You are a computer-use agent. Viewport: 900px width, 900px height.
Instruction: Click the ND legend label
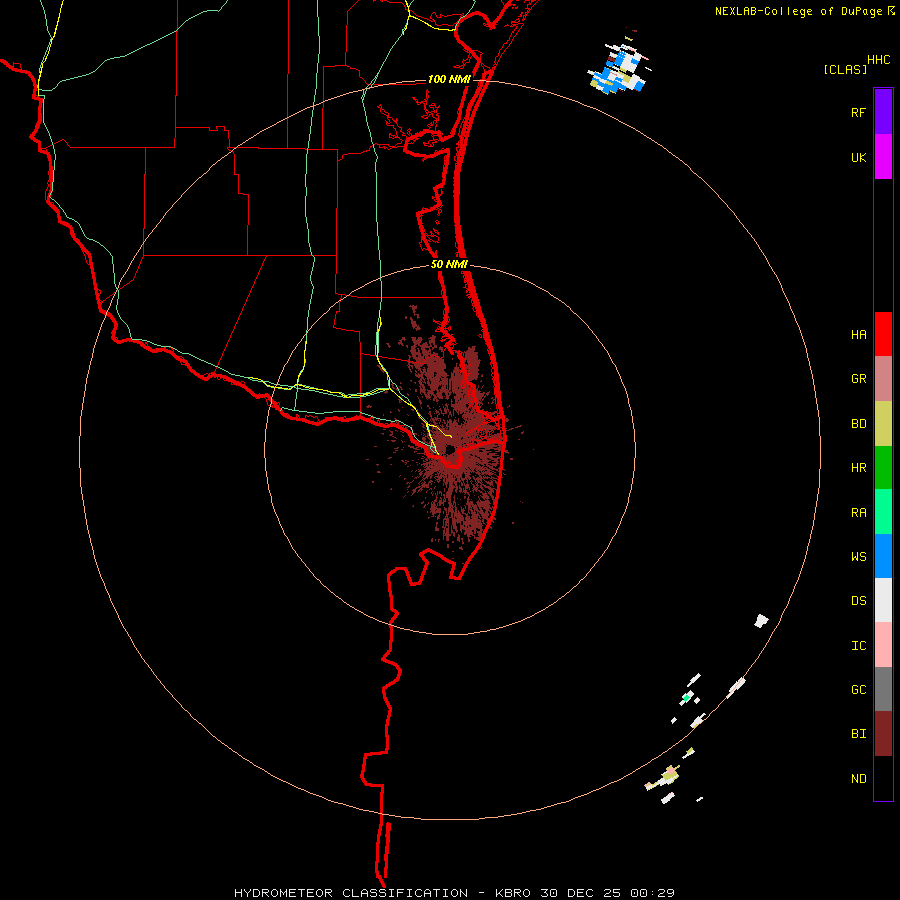tap(859, 779)
